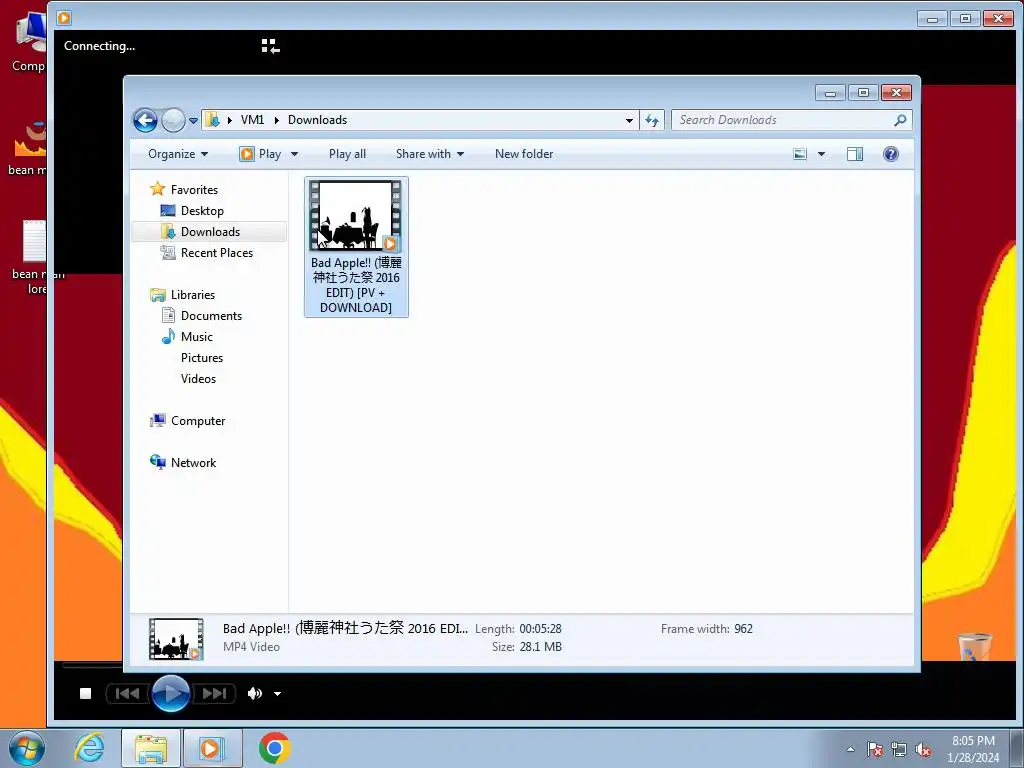Open Explorer help question mark icon
The image size is (1024, 768).
tap(891, 154)
